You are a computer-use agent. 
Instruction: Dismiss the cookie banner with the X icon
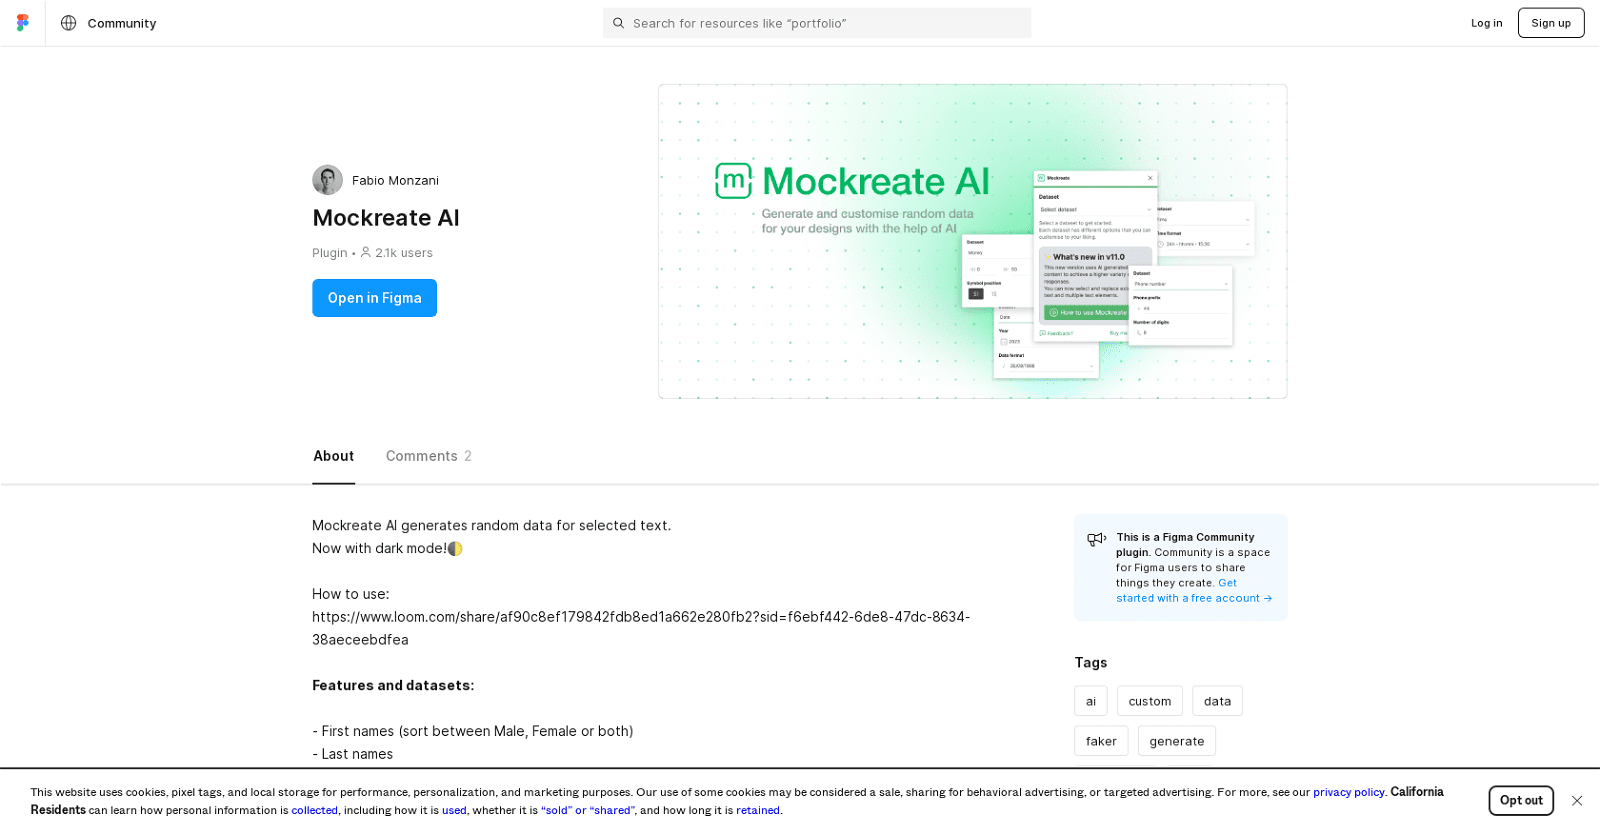point(1576,800)
